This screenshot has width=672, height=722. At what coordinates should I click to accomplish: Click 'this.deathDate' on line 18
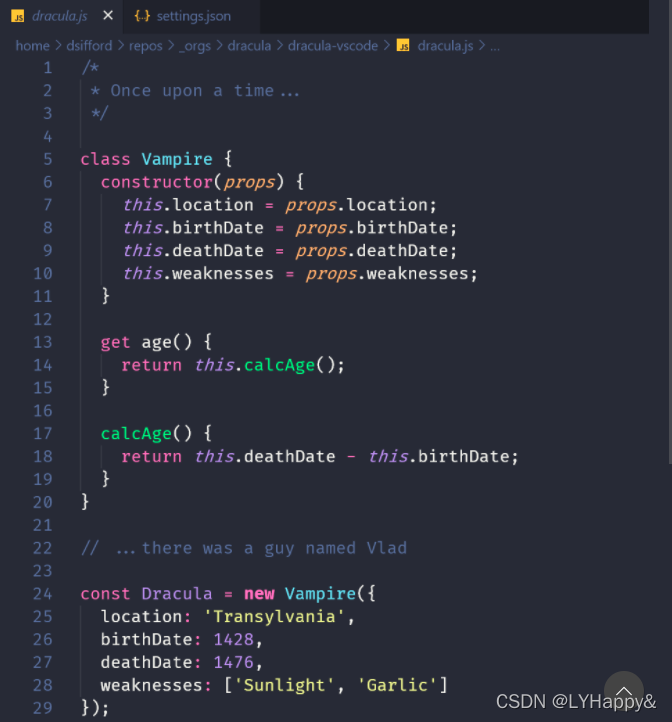pos(265,457)
